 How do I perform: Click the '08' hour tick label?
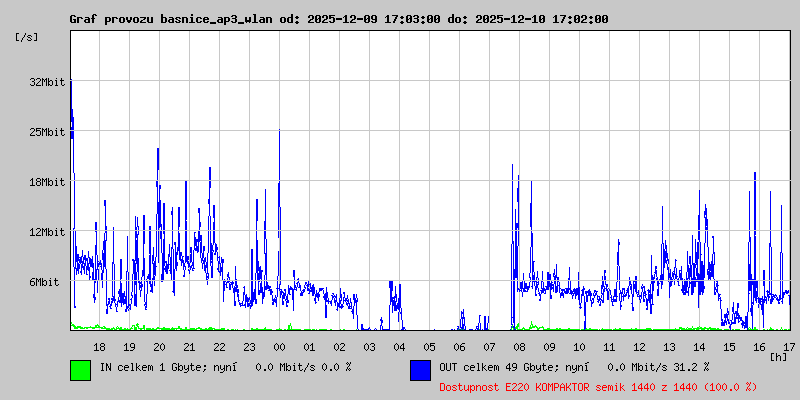click(x=519, y=347)
